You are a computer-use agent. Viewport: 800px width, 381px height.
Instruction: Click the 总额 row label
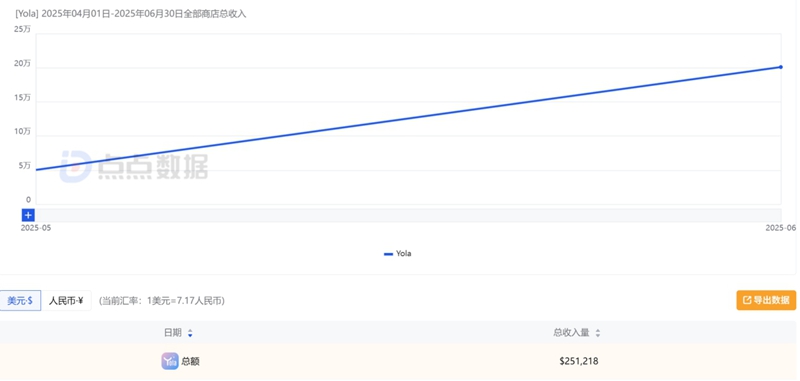[x=190, y=362]
